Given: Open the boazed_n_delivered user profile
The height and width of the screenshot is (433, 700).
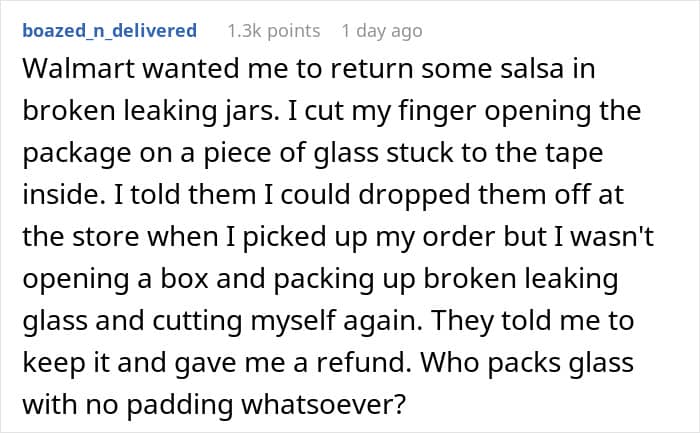Looking at the screenshot, I should click(108, 31).
